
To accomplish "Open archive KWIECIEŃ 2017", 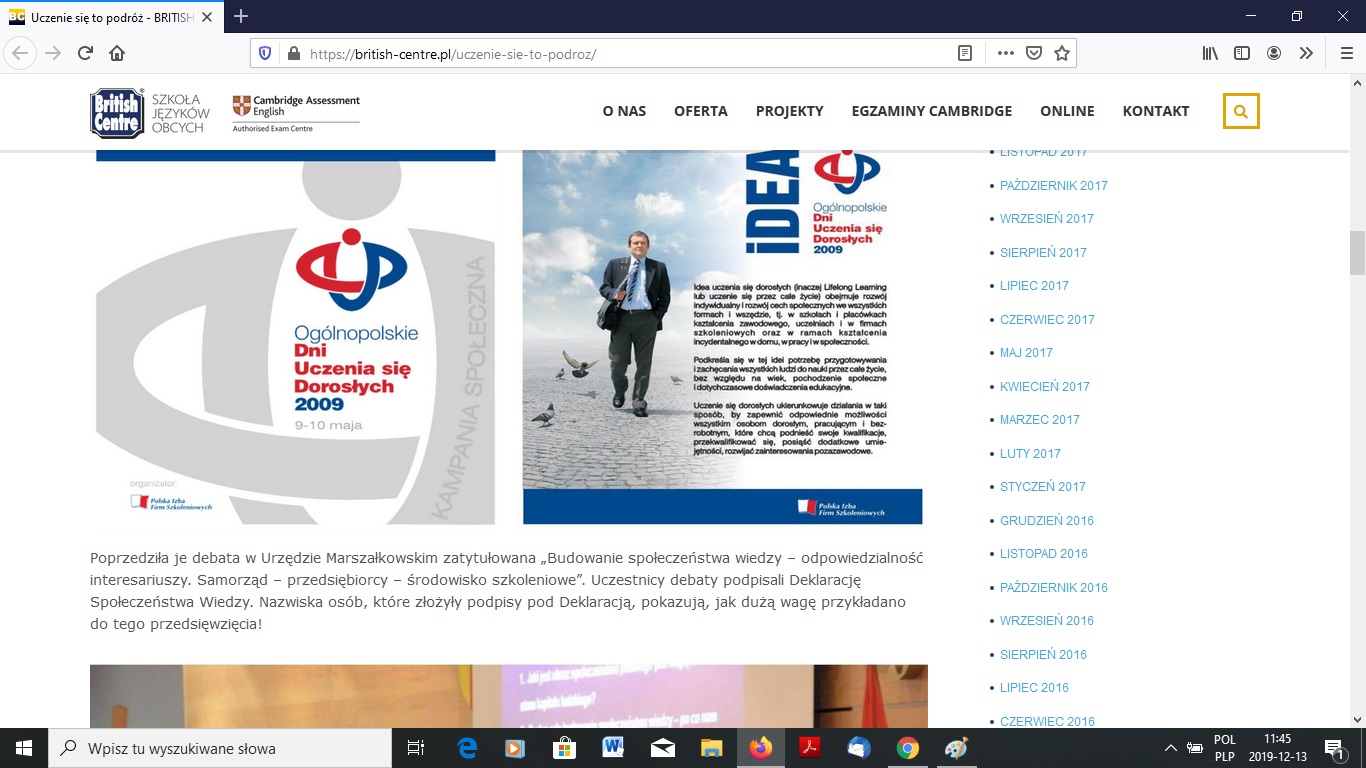I will 1045,386.
